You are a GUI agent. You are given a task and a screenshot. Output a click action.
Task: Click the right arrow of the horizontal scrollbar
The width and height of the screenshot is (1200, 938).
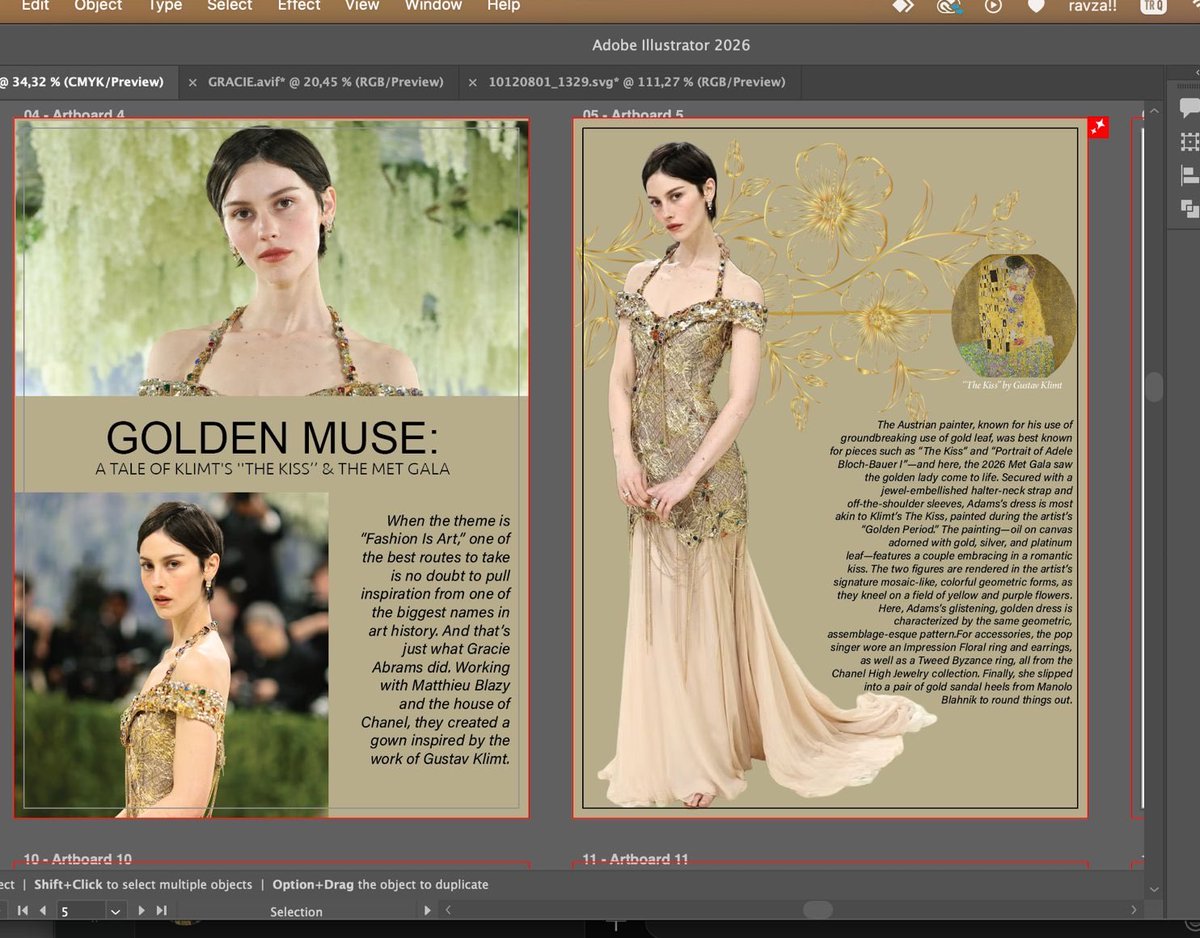point(1133,910)
